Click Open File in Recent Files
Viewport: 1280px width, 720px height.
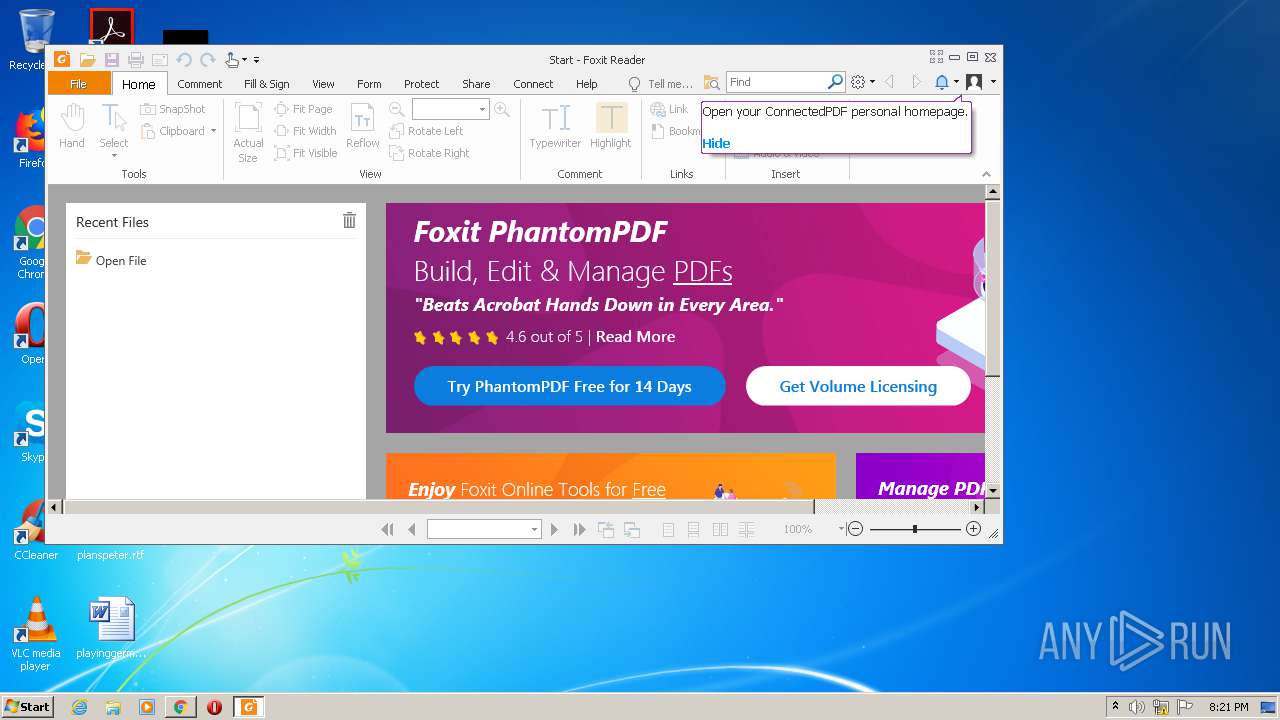point(111,260)
